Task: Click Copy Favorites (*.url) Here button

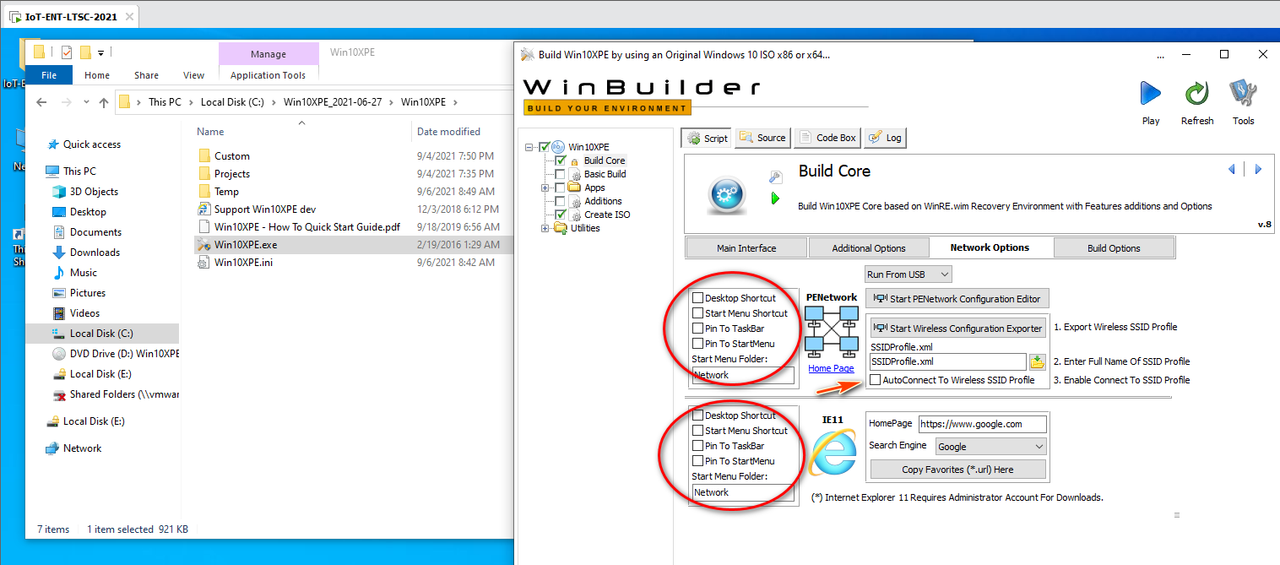Action: tap(958, 469)
